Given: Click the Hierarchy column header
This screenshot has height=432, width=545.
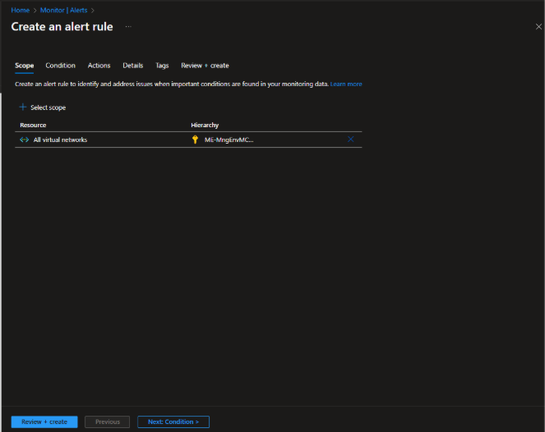Looking at the screenshot, I should 205,125.
